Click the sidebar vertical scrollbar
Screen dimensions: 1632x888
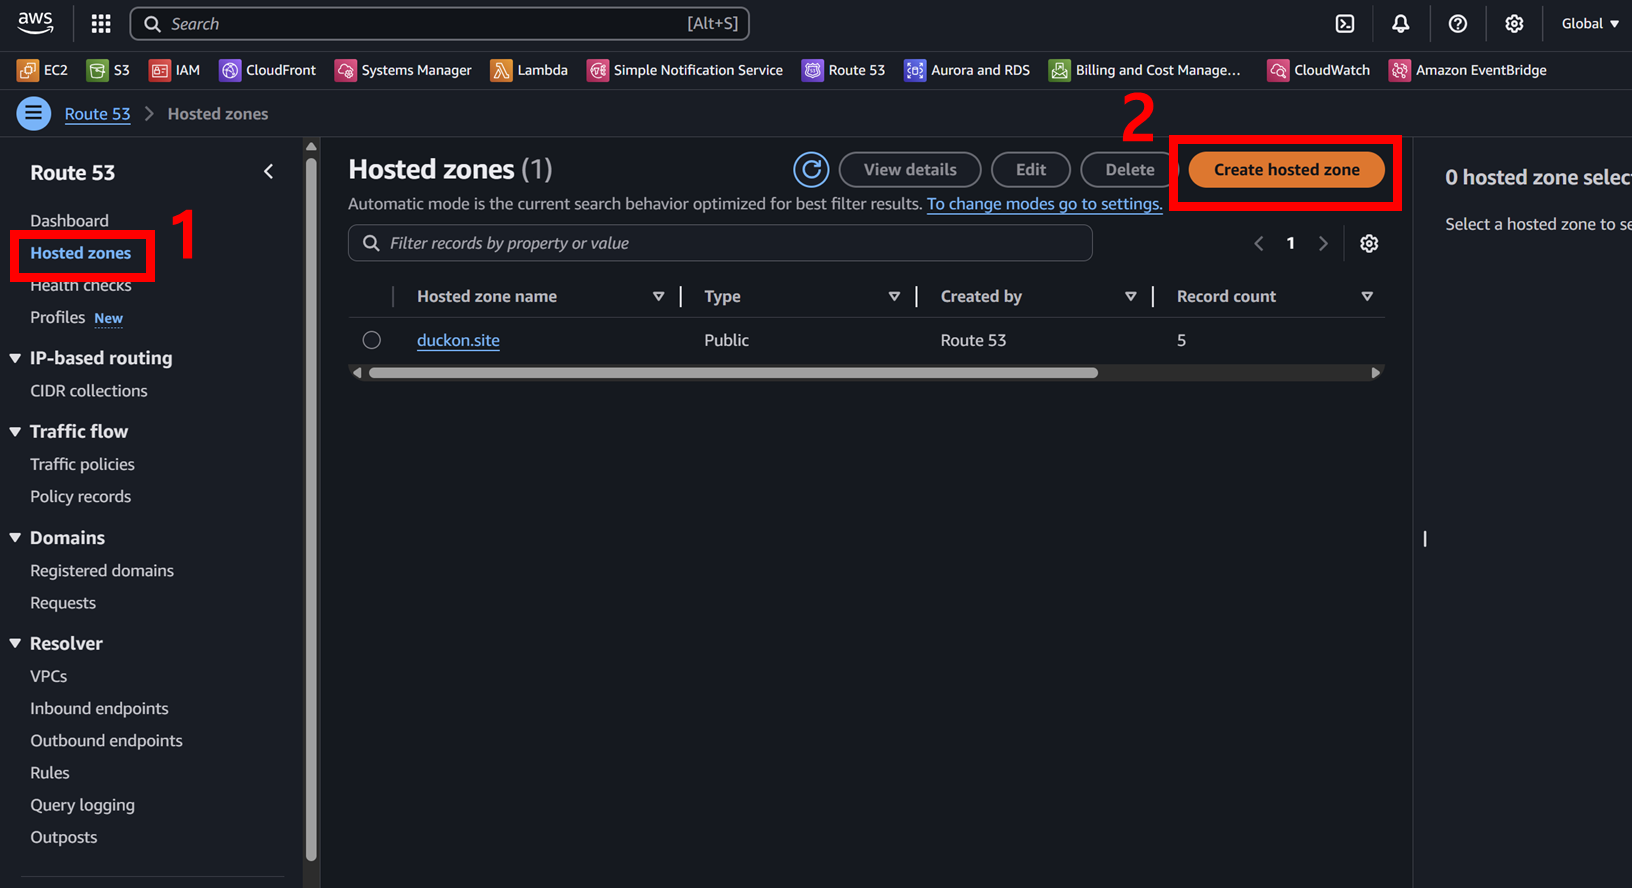(311, 510)
